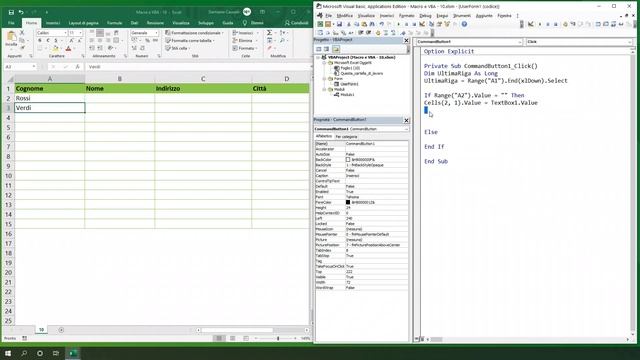Screen dimensions: 640x360
Task: Toggle folders icon in the Project panel
Action: [x=336, y=49]
